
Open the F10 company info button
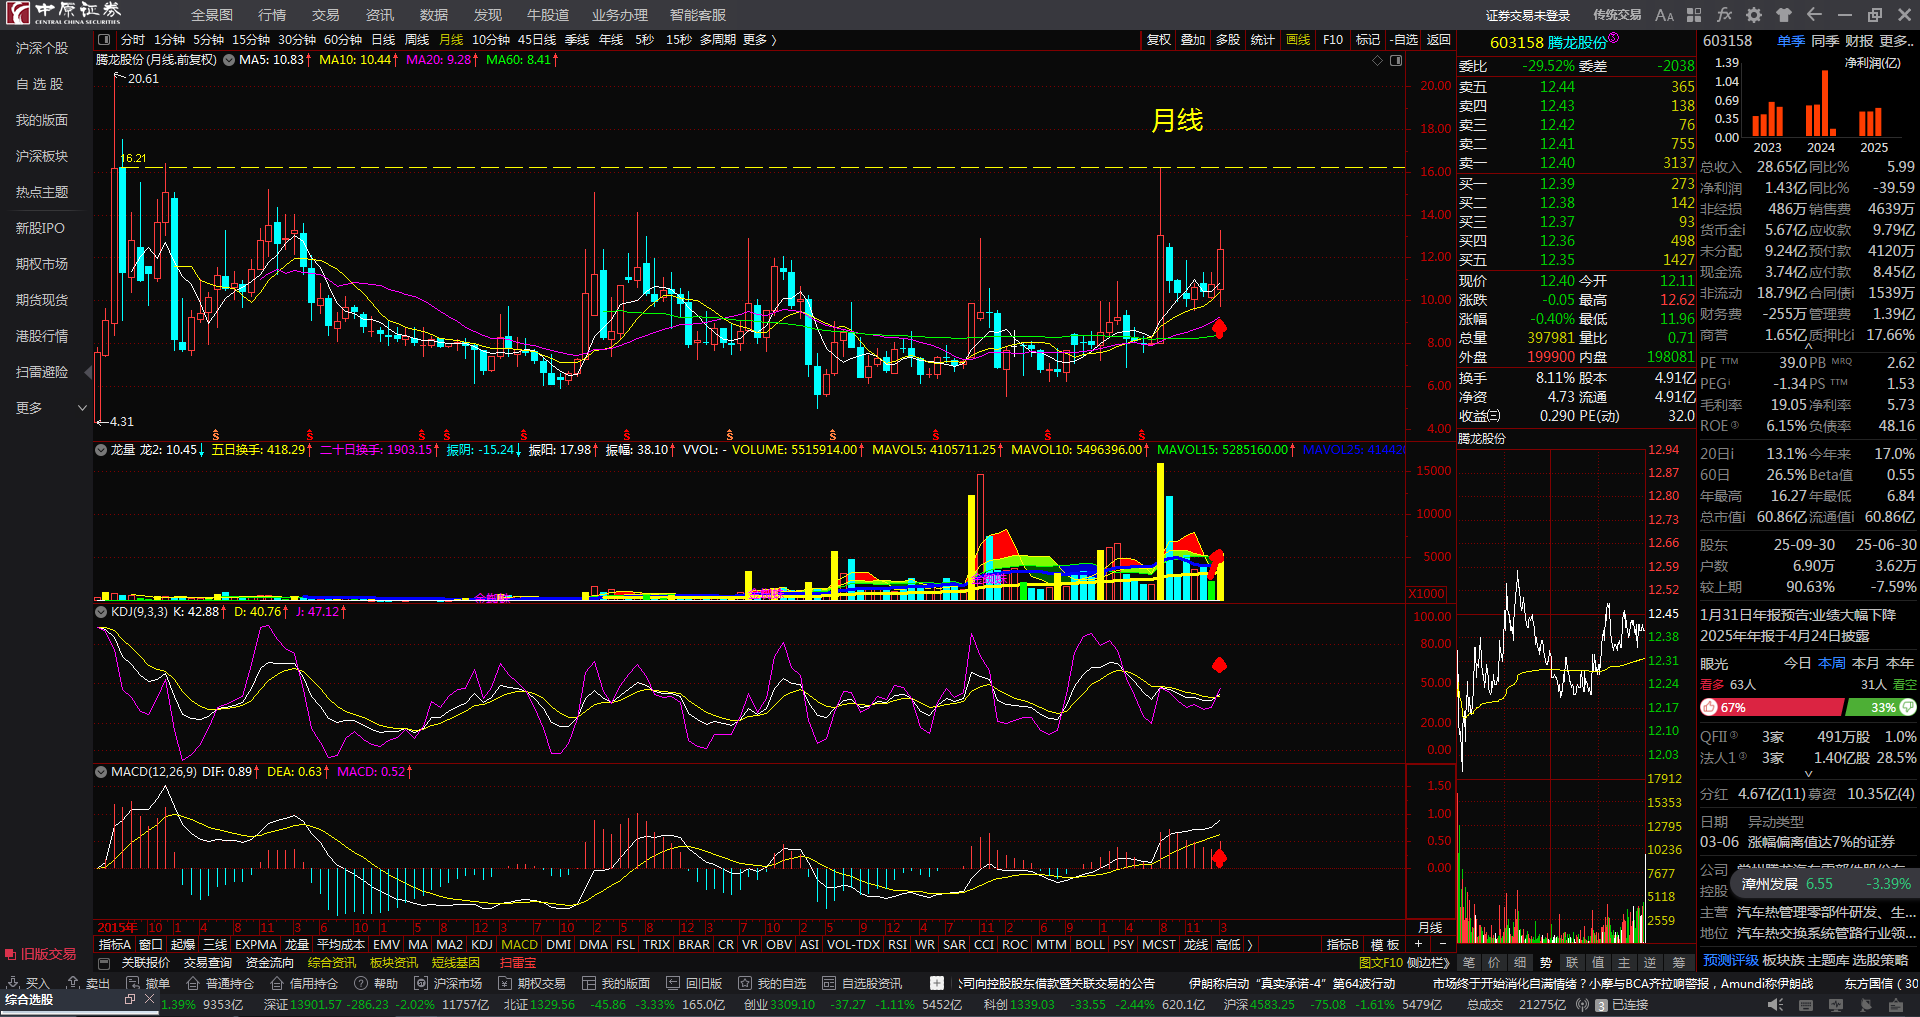click(x=1333, y=40)
